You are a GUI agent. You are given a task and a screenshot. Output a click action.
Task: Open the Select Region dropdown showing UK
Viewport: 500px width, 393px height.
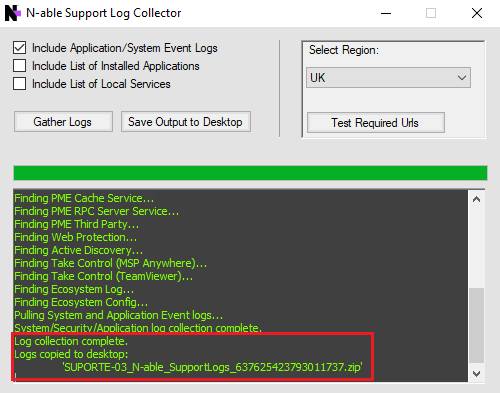click(x=388, y=78)
